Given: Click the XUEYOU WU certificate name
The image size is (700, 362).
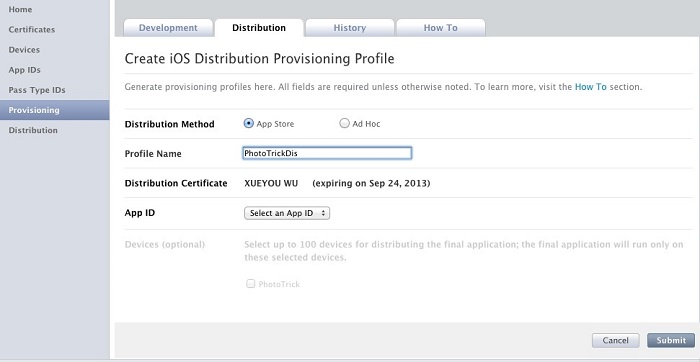Looking at the screenshot, I should [x=271, y=183].
